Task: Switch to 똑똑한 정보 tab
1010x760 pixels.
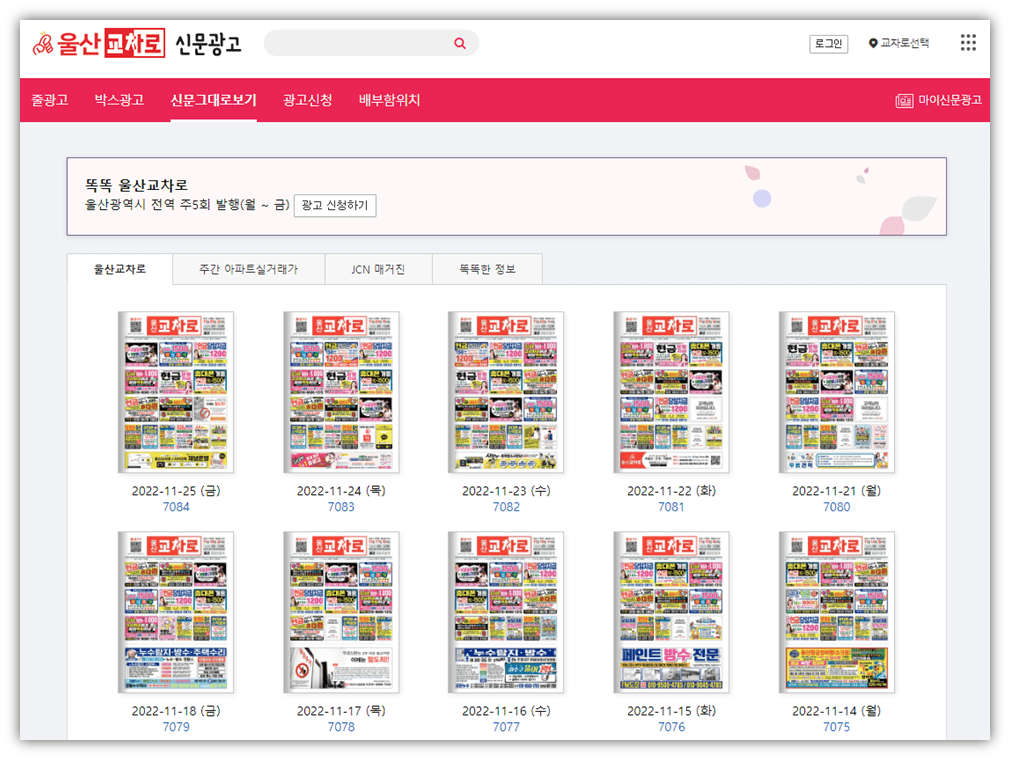Action: [488, 269]
